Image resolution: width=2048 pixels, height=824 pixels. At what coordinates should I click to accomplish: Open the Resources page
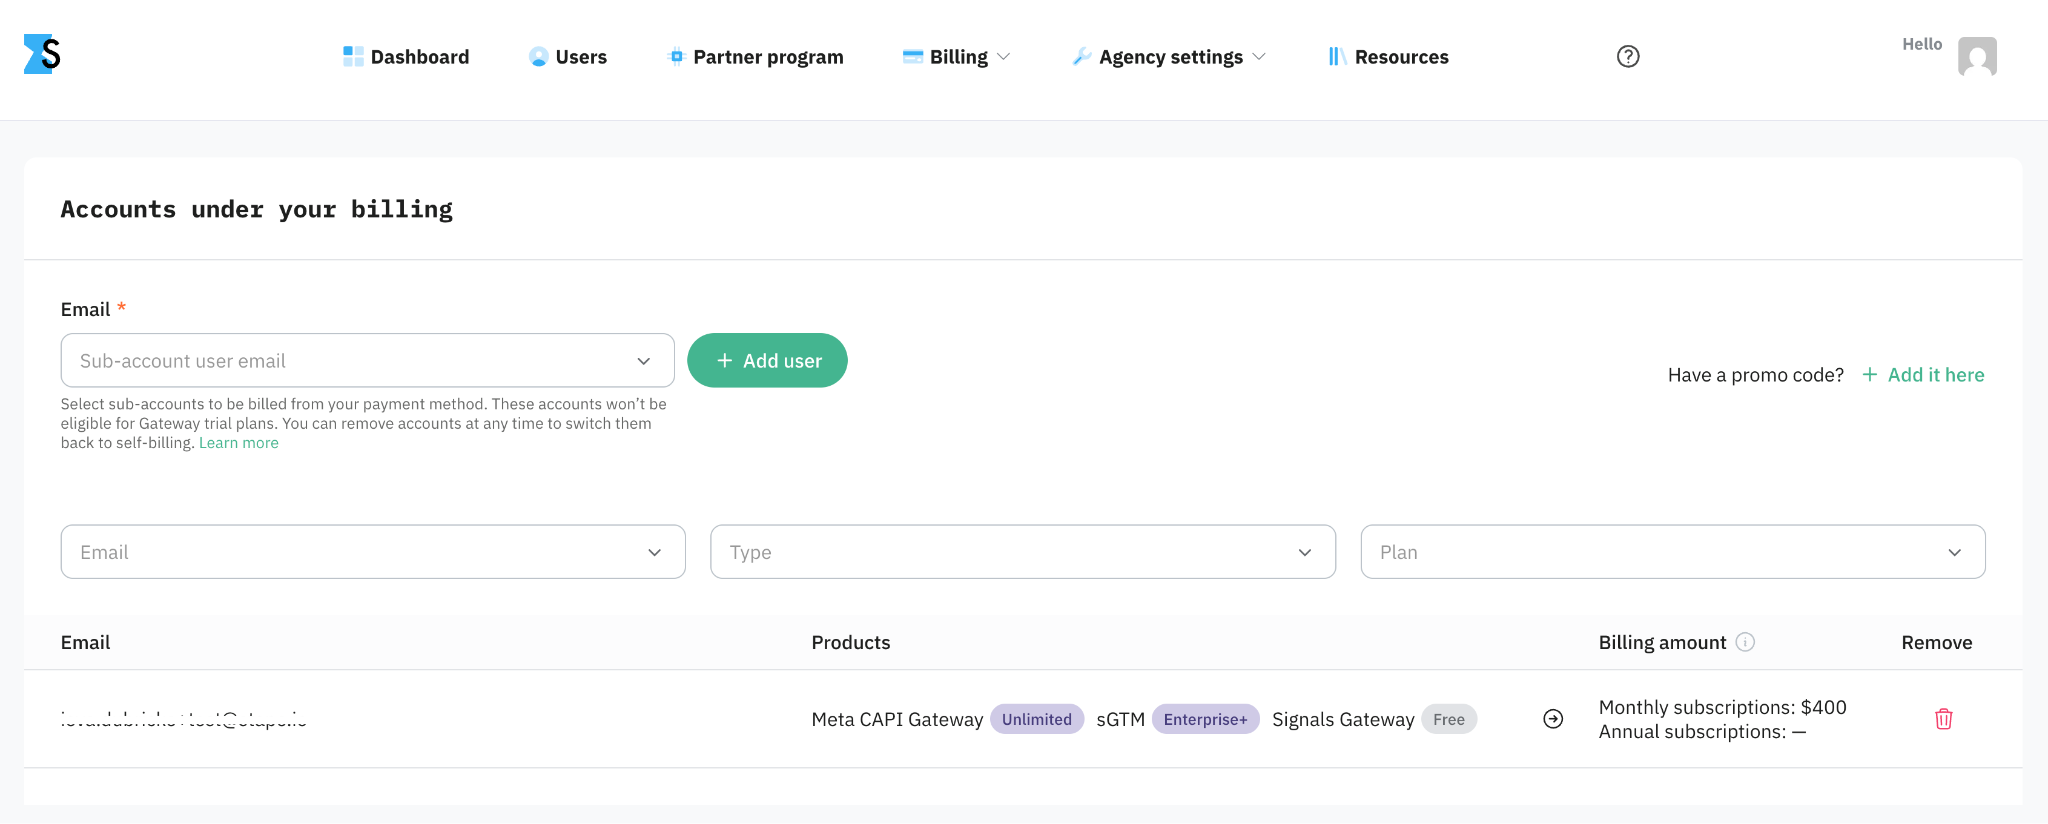click(1388, 57)
